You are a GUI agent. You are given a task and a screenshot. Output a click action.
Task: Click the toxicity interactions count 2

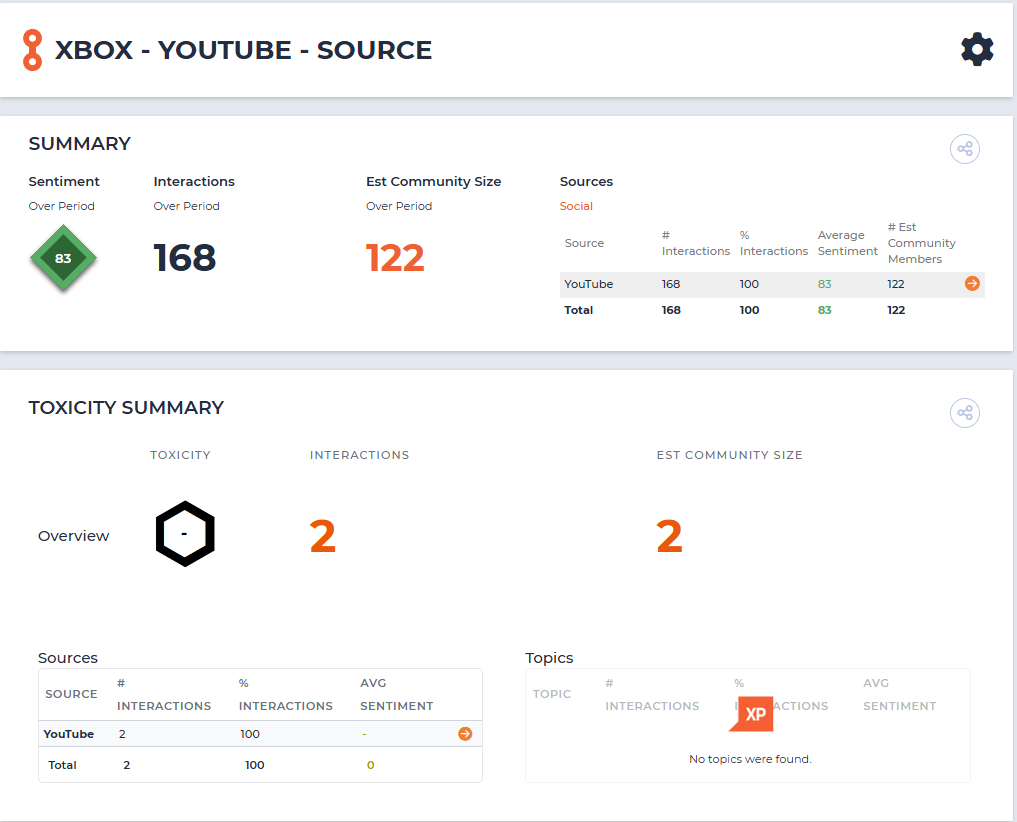(x=322, y=536)
